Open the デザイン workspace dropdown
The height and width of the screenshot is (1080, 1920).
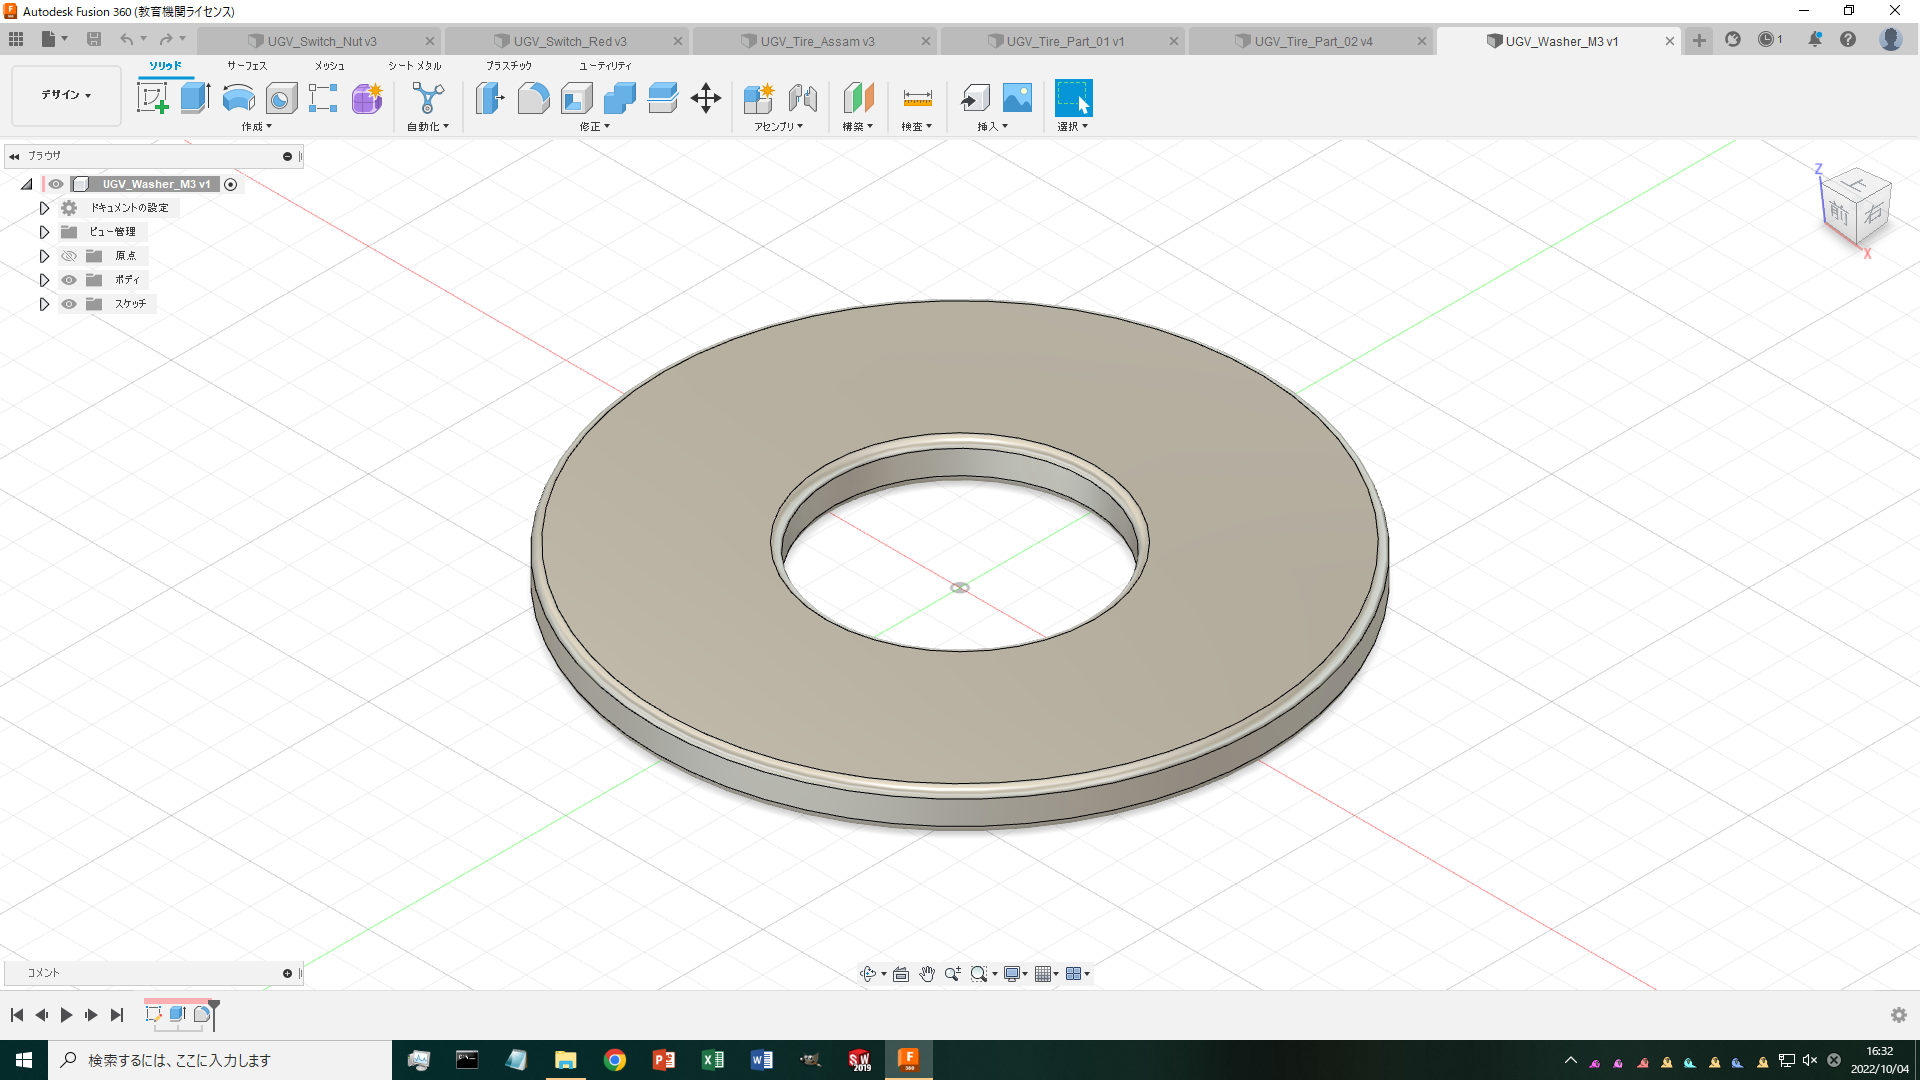66,95
